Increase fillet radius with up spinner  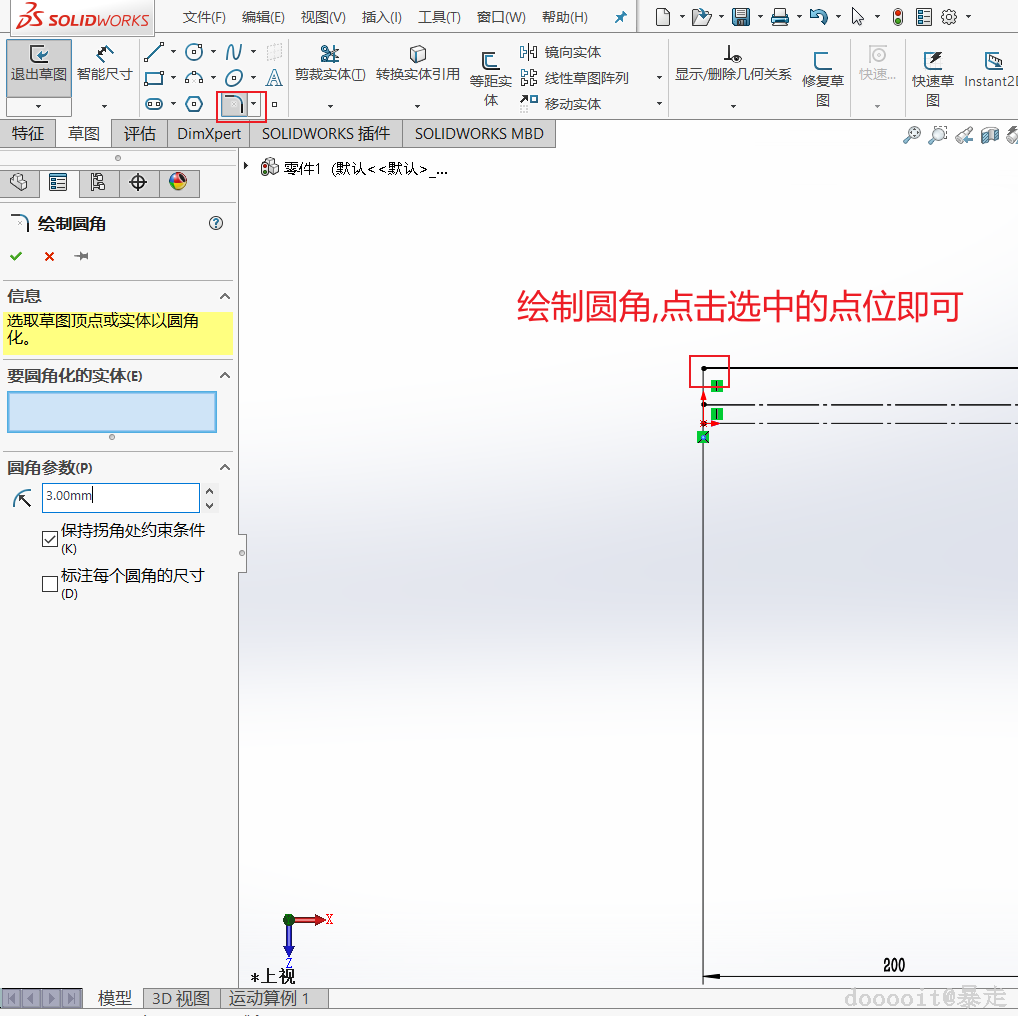[209, 491]
